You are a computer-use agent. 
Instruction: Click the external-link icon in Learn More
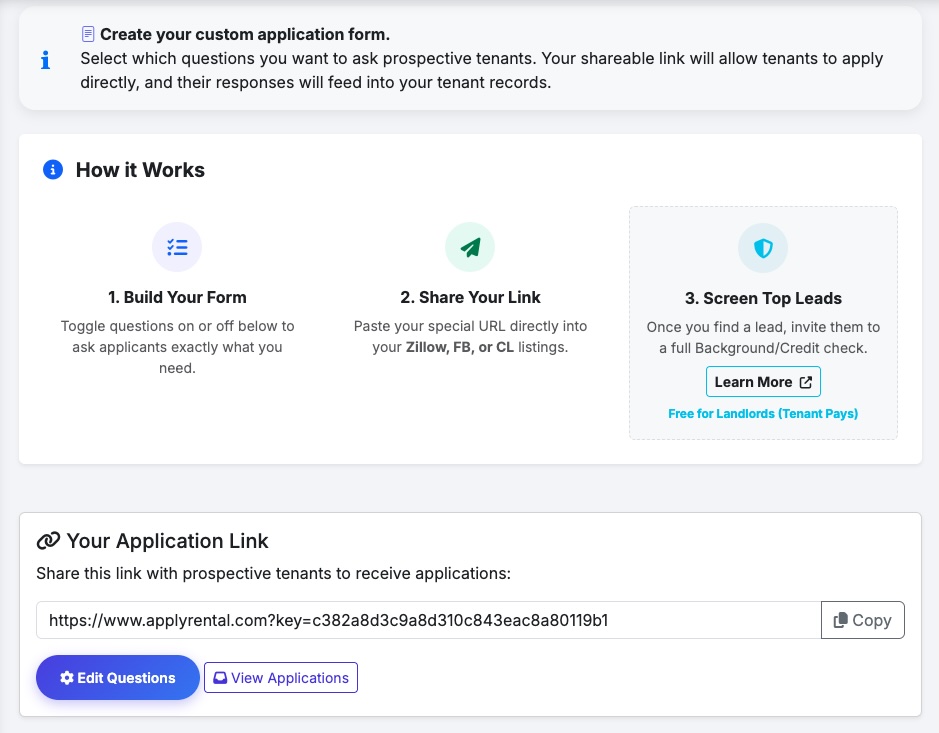click(x=806, y=382)
